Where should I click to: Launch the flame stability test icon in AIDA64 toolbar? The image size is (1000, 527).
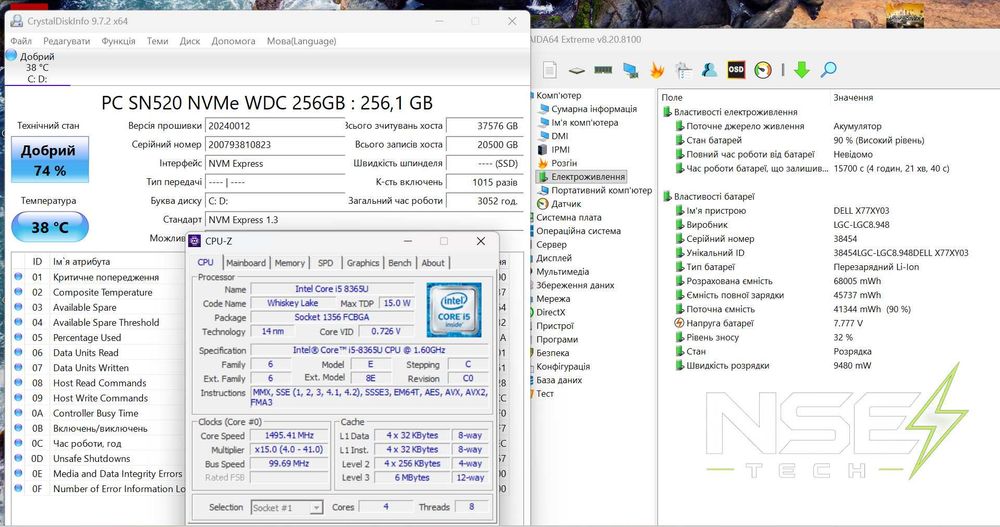(657, 70)
